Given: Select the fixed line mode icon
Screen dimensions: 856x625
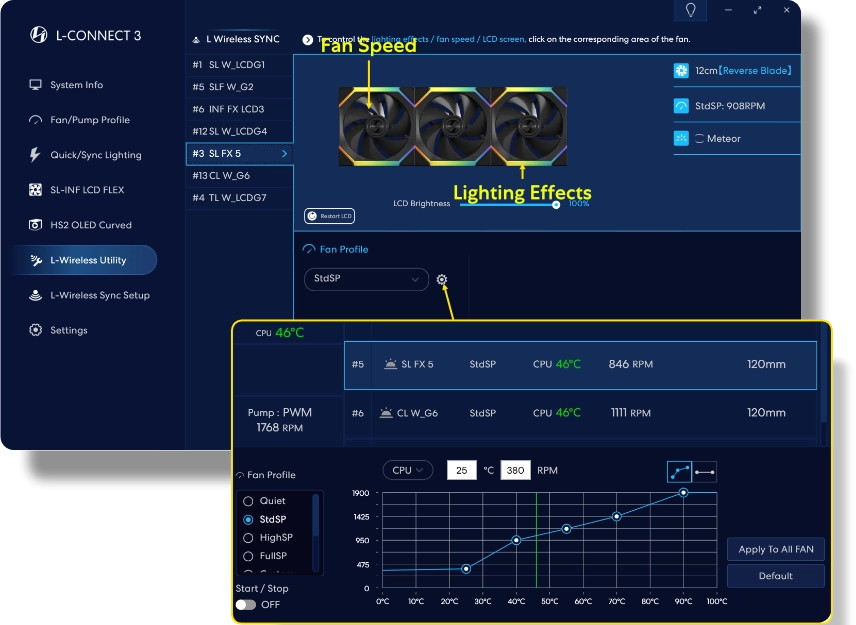Looking at the screenshot, I should coord(705,472).
